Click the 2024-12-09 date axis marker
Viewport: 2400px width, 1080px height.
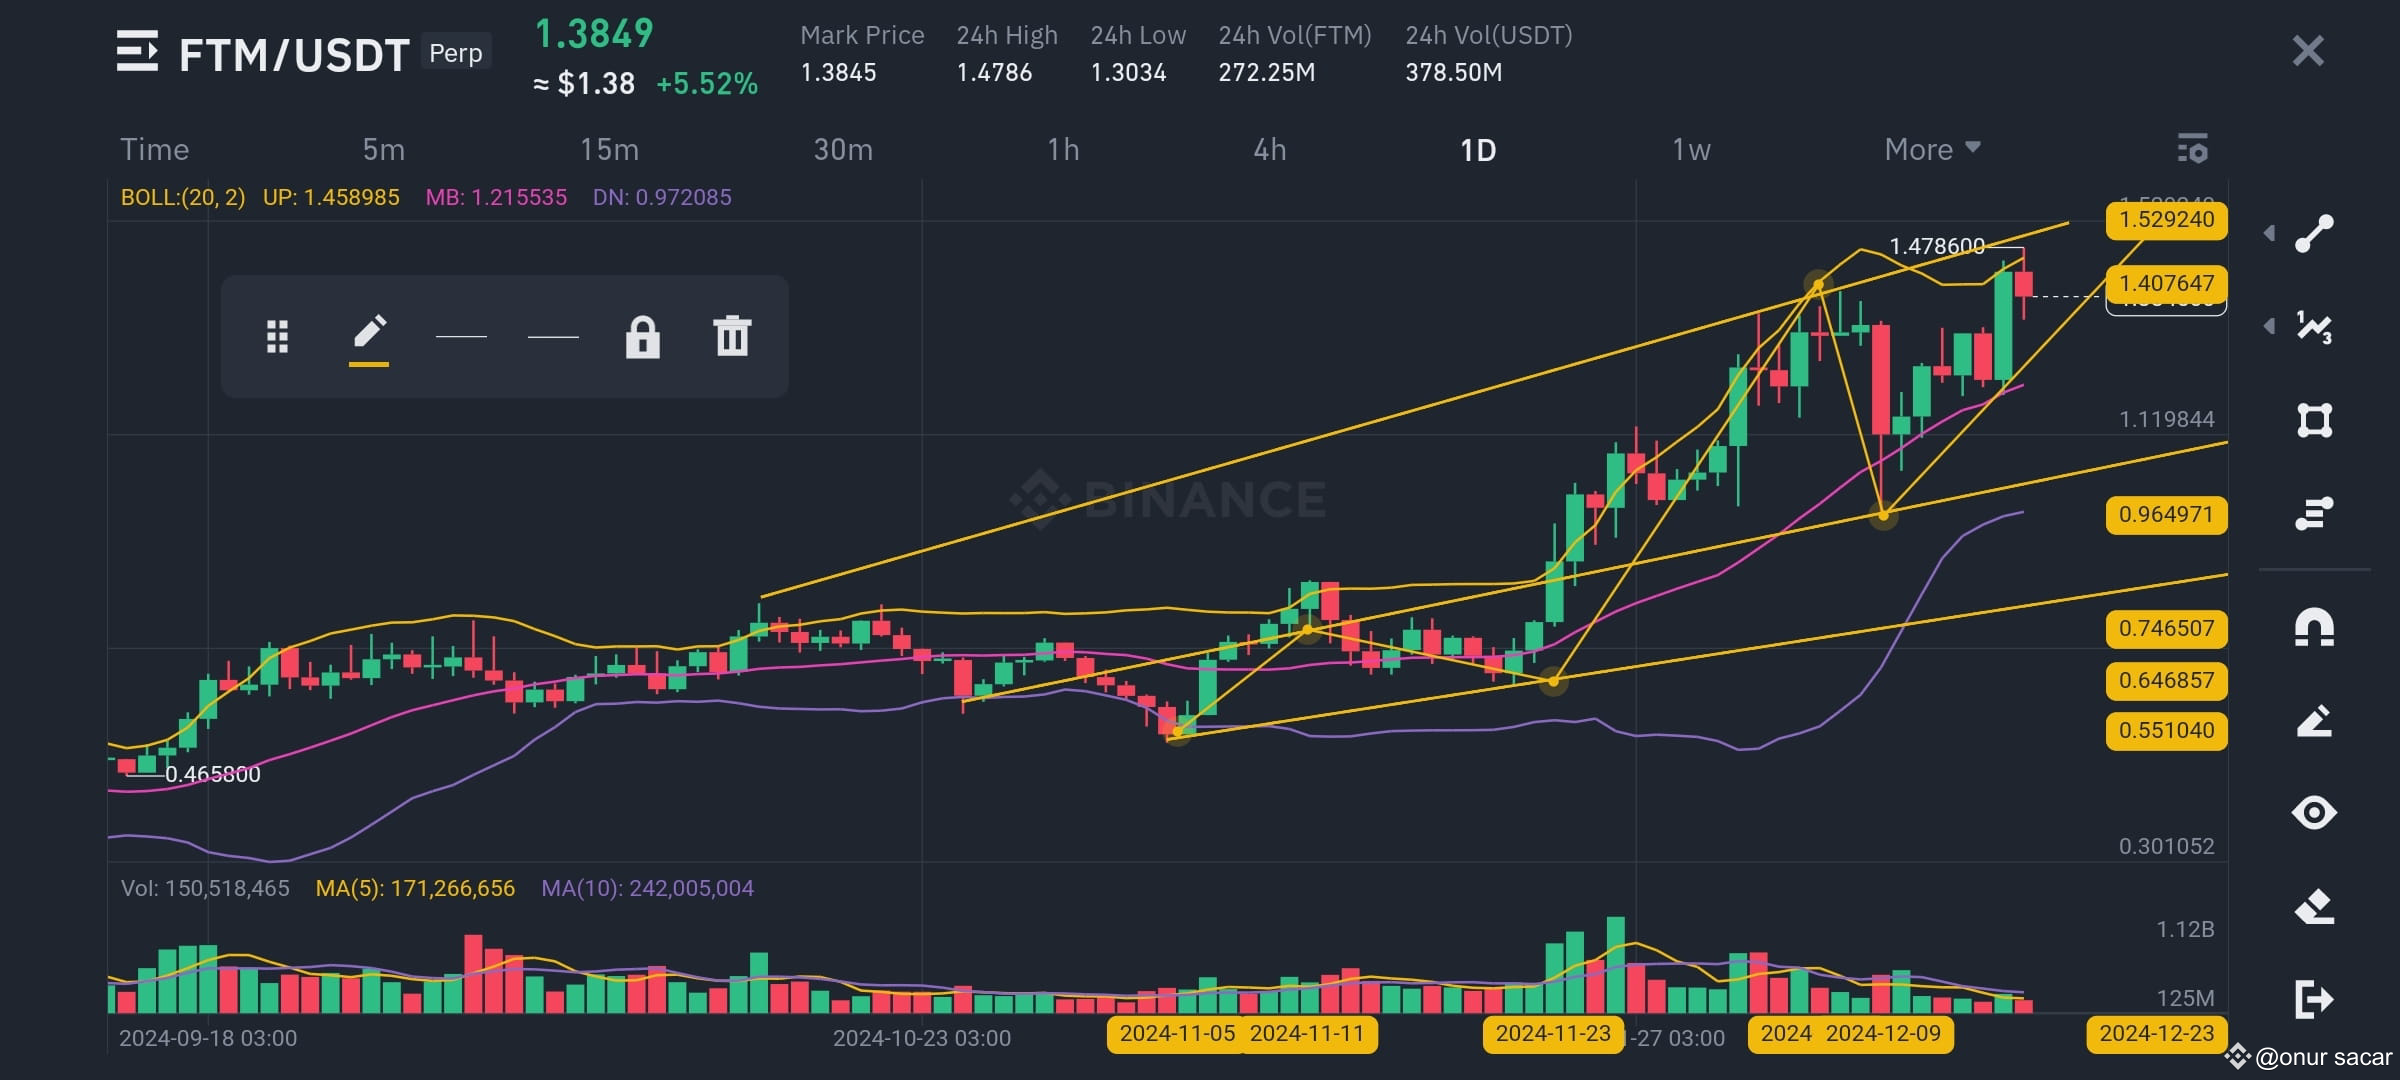(x=1883, y=1034)
